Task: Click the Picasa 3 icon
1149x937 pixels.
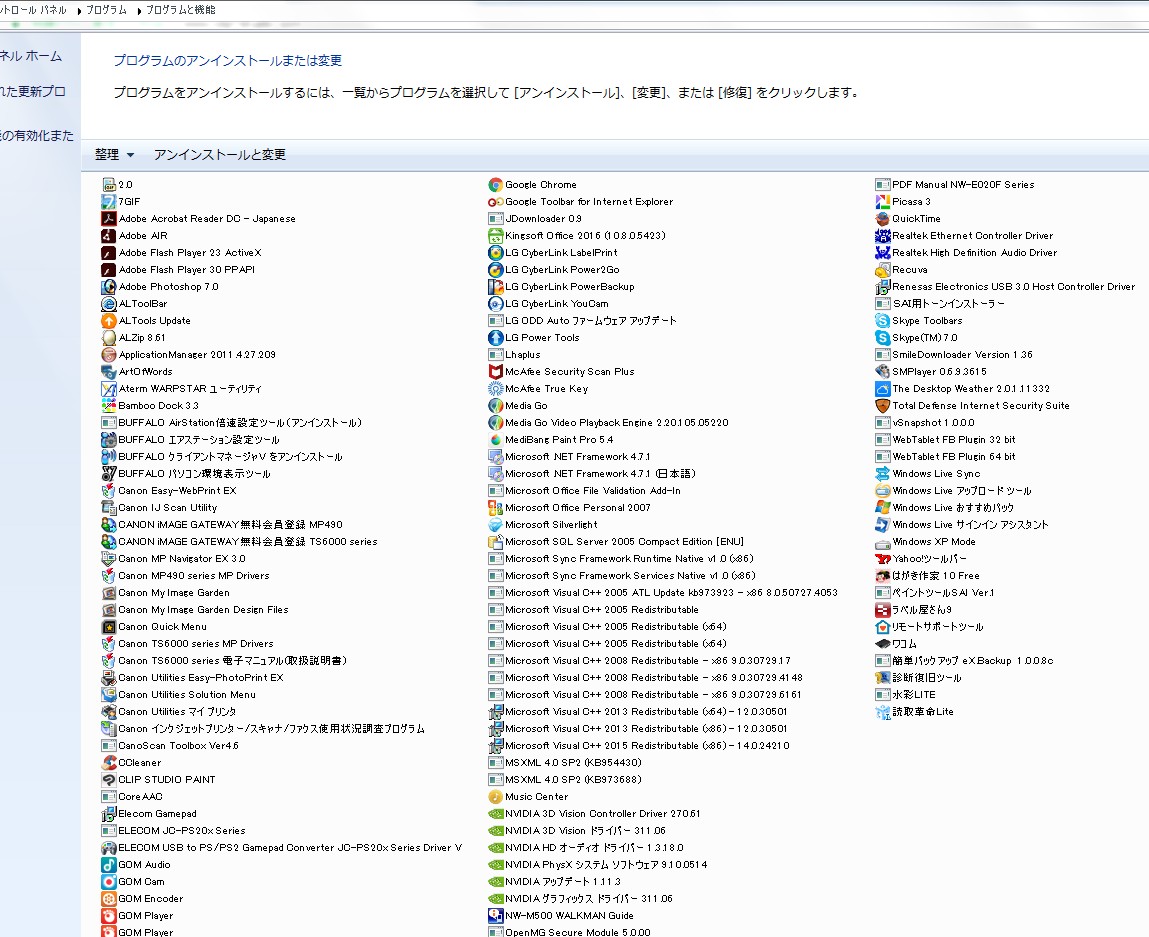Action: coord(882,201)
